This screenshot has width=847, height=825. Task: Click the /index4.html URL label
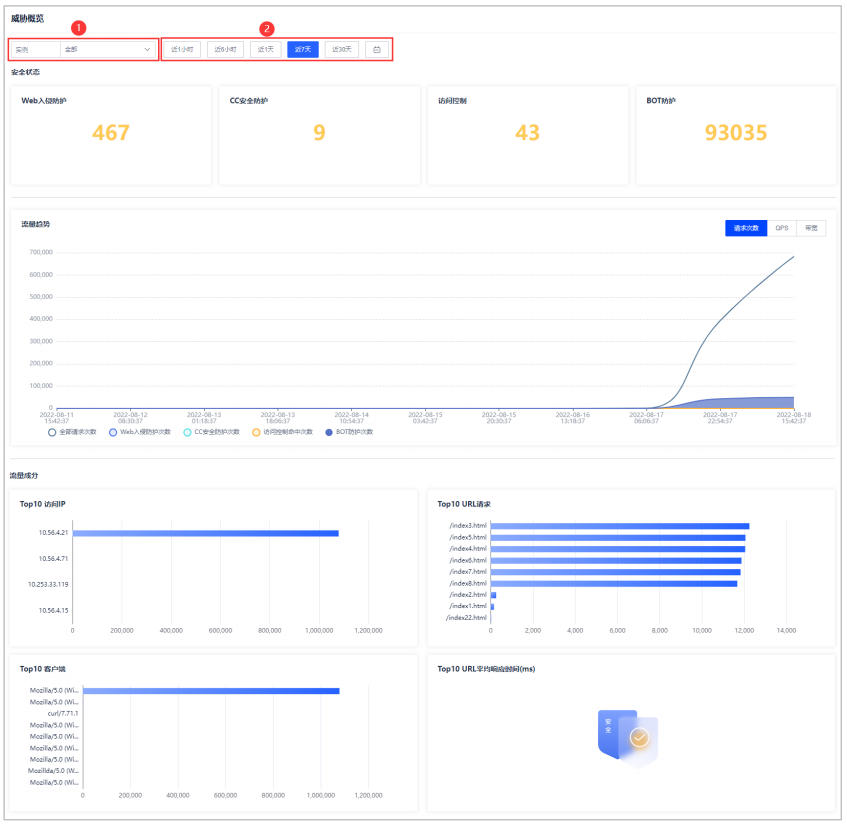[x=468, y=549]
